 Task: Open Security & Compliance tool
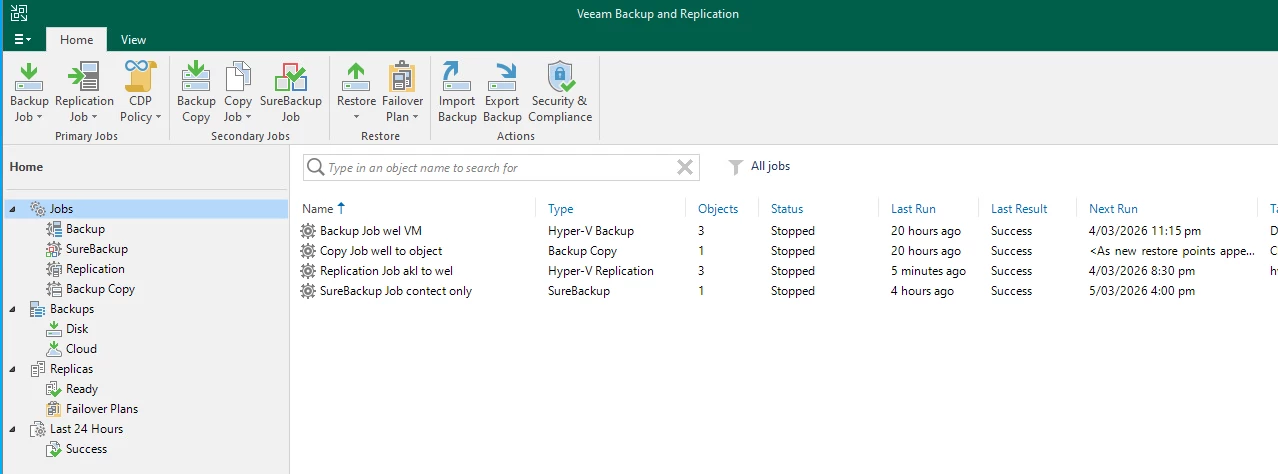tap(560, 78)
